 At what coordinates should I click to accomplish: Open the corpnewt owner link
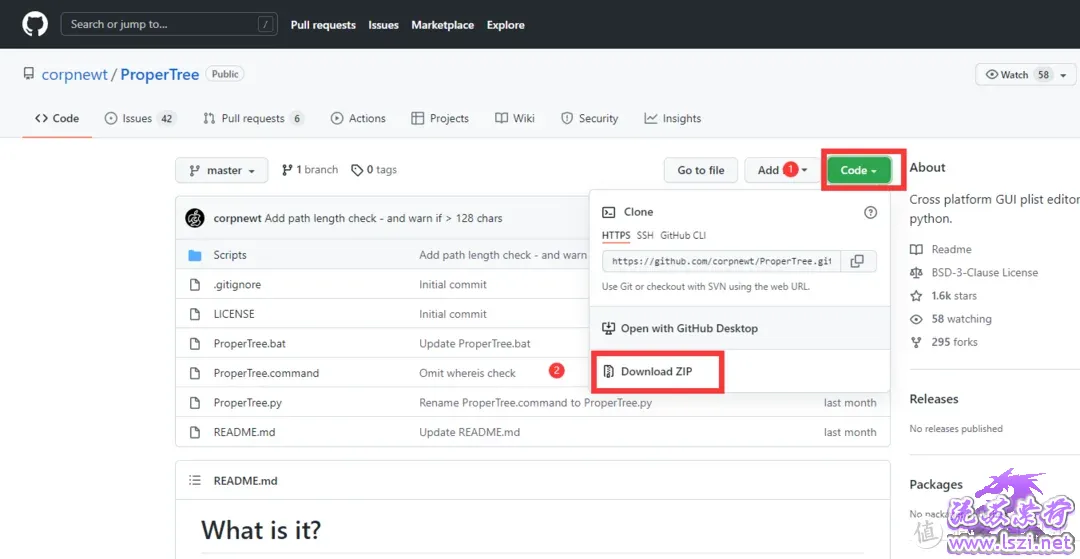point(74,74)
